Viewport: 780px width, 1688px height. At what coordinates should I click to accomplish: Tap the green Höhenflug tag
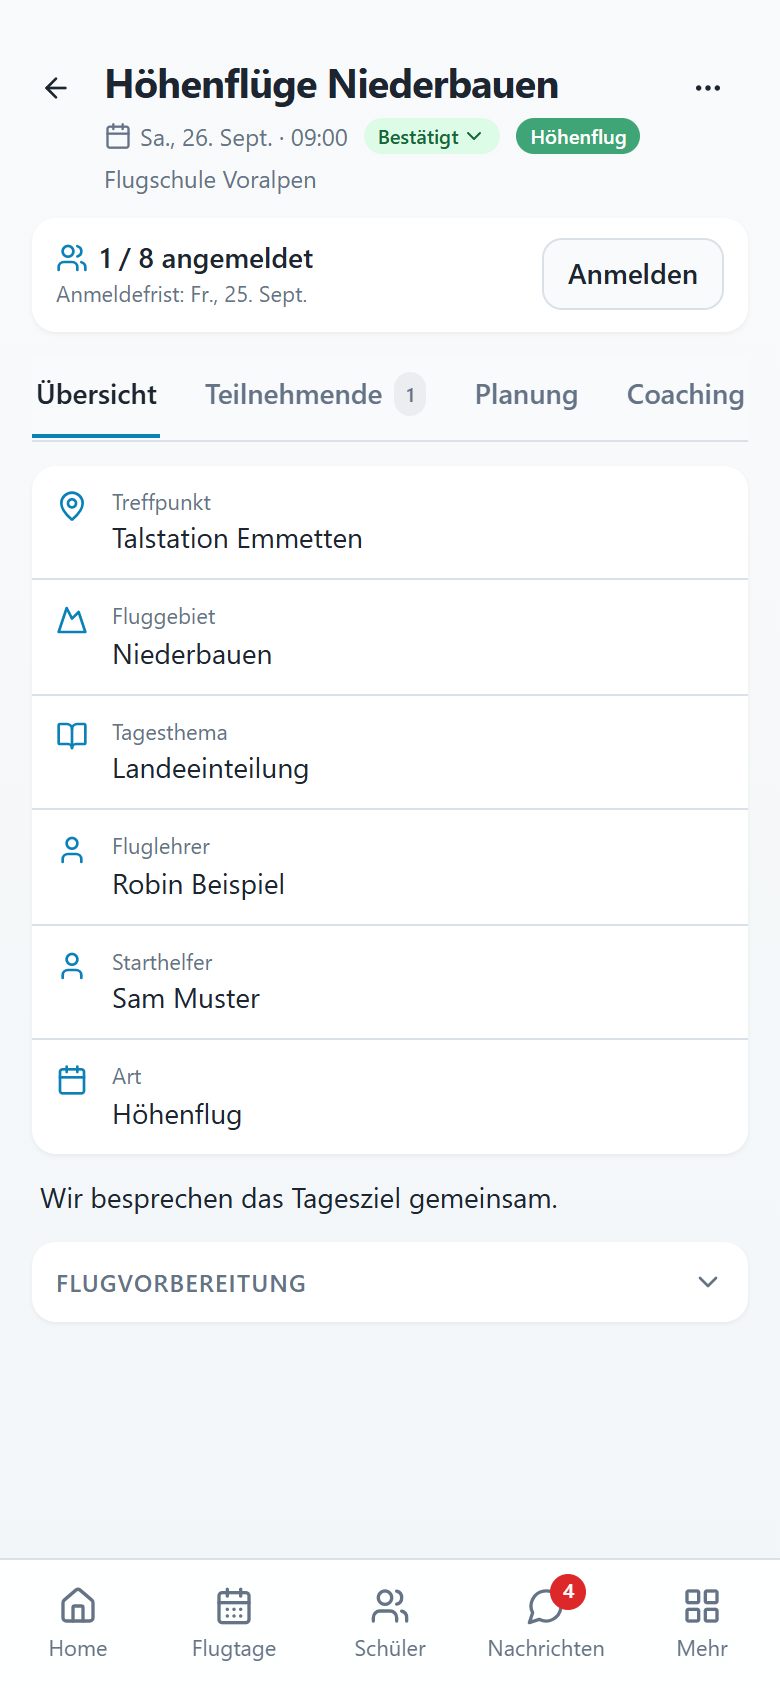click(x=578, y=137)
